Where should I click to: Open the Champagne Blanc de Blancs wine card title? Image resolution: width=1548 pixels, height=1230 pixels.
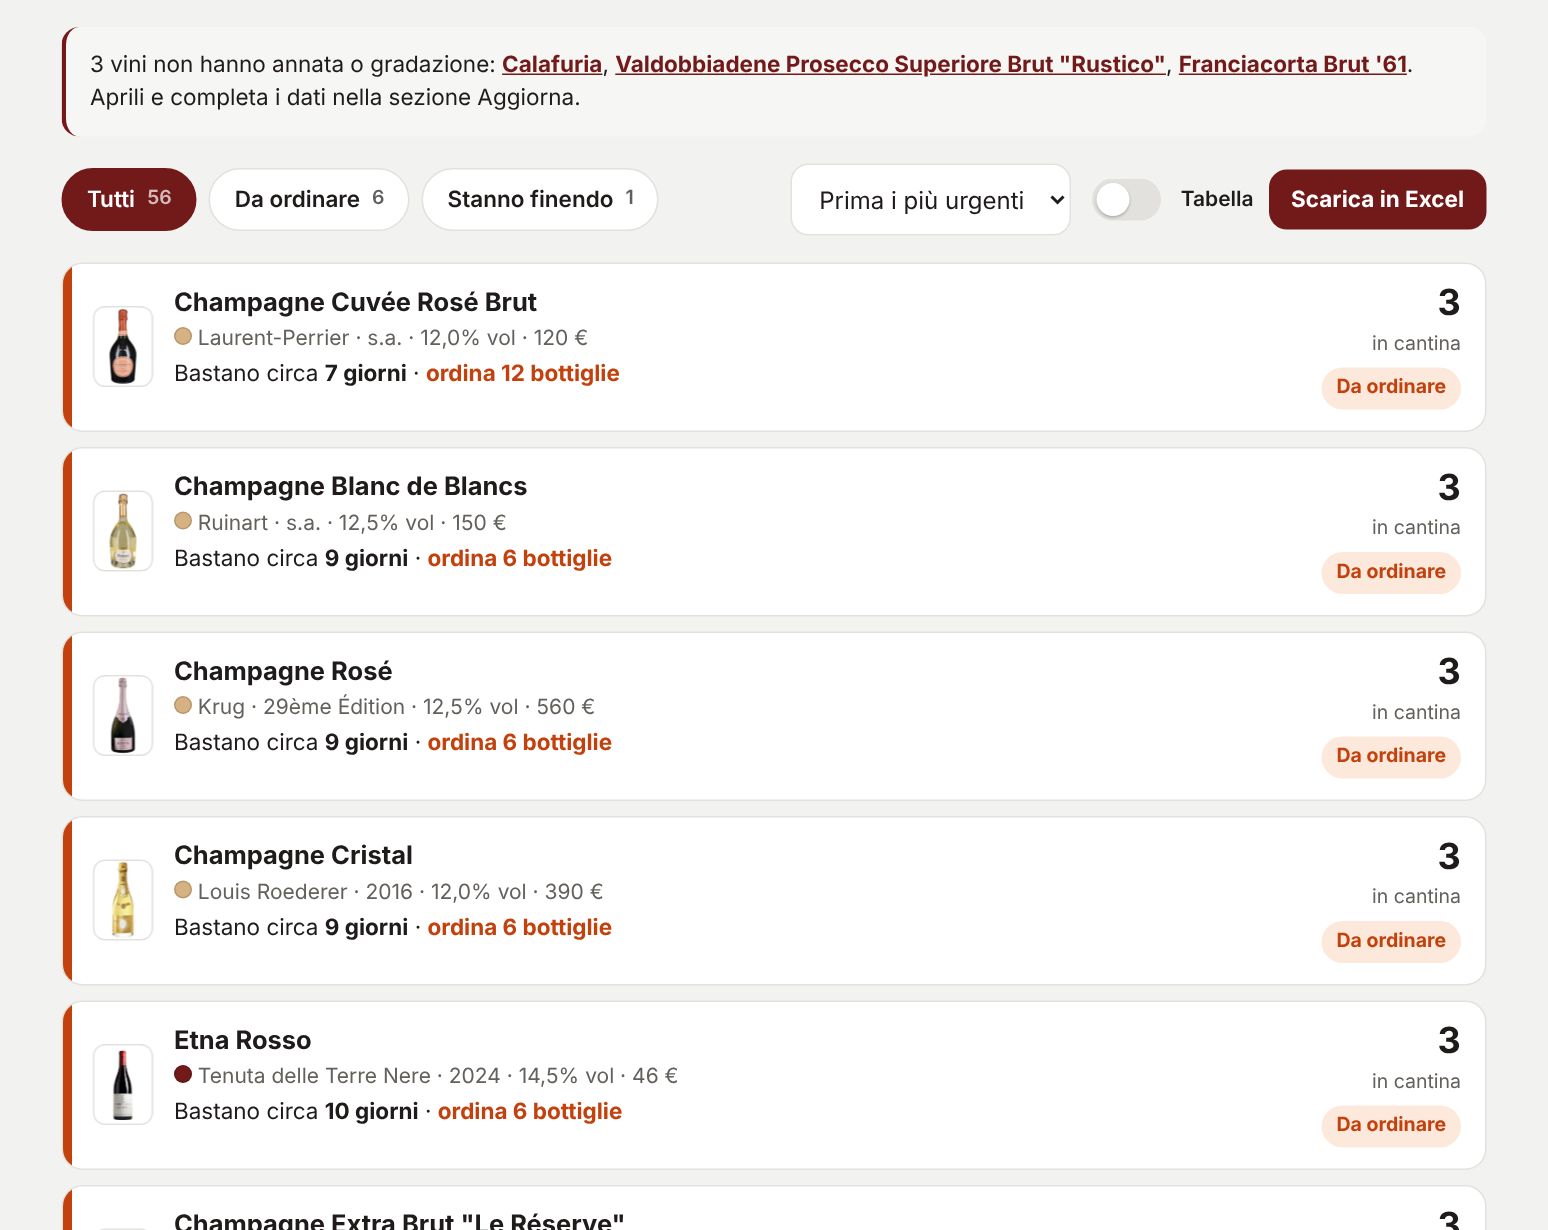click(x=350, y=486)
